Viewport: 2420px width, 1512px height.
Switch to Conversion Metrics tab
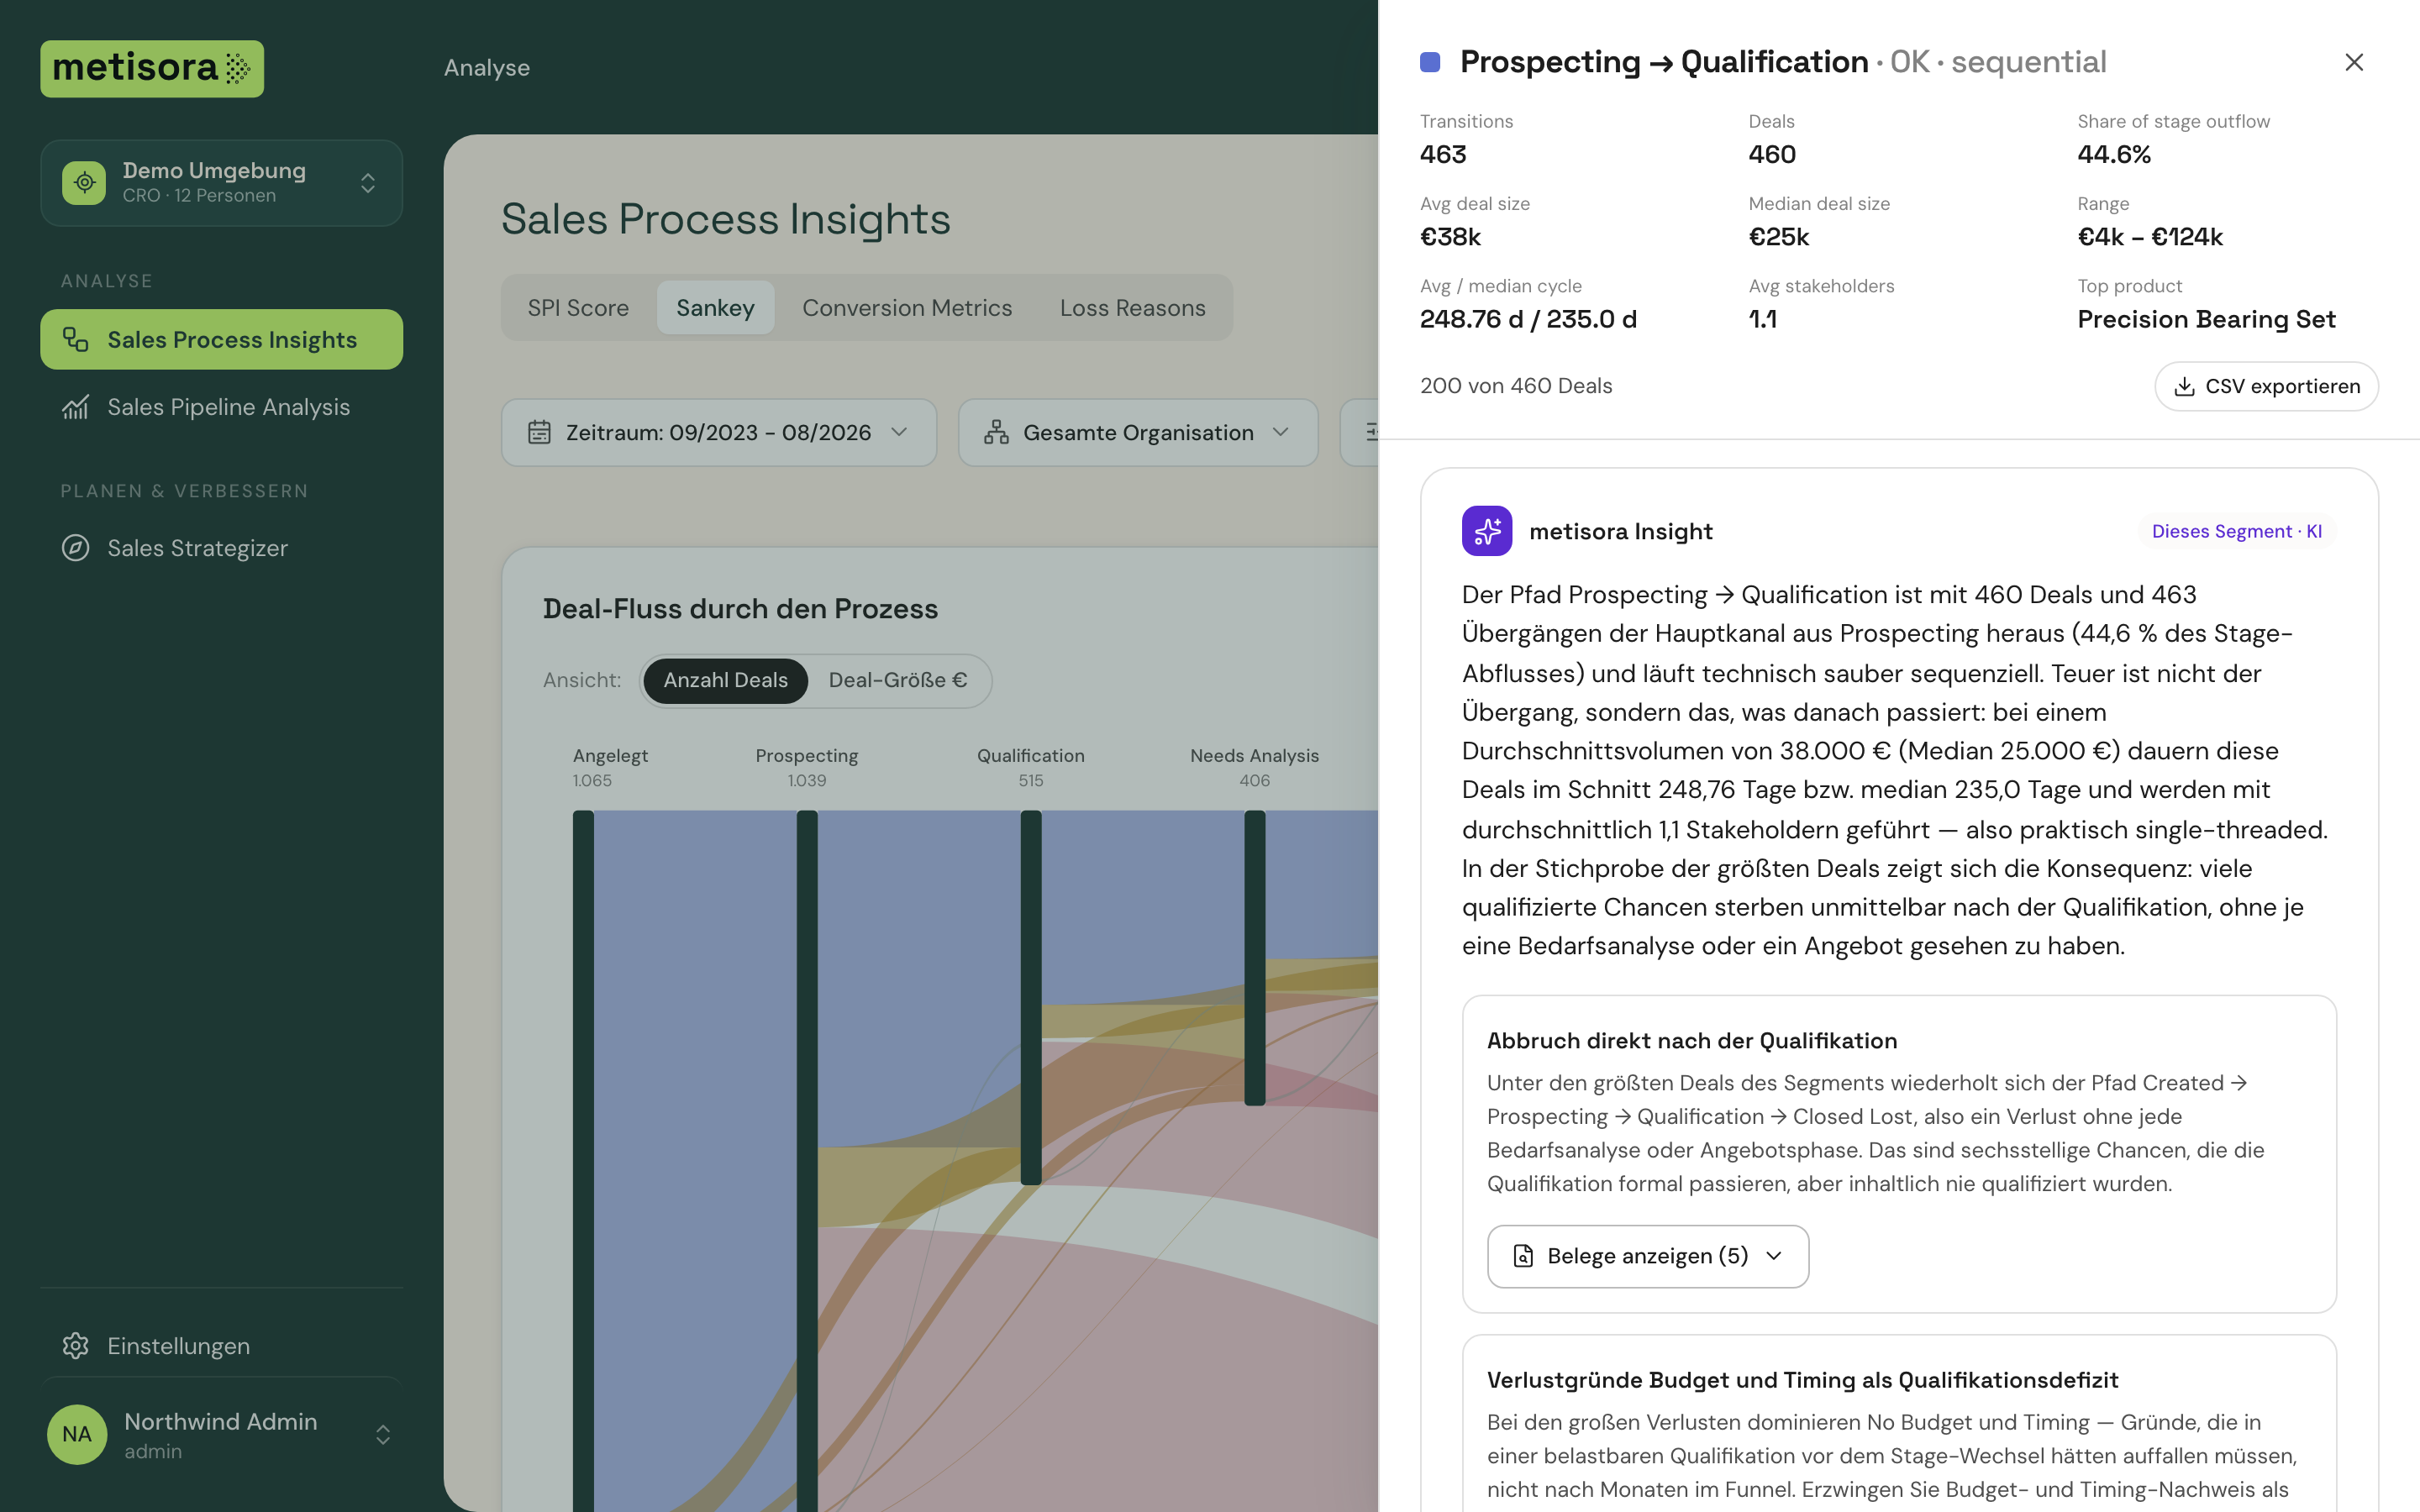tap(907, 308)
